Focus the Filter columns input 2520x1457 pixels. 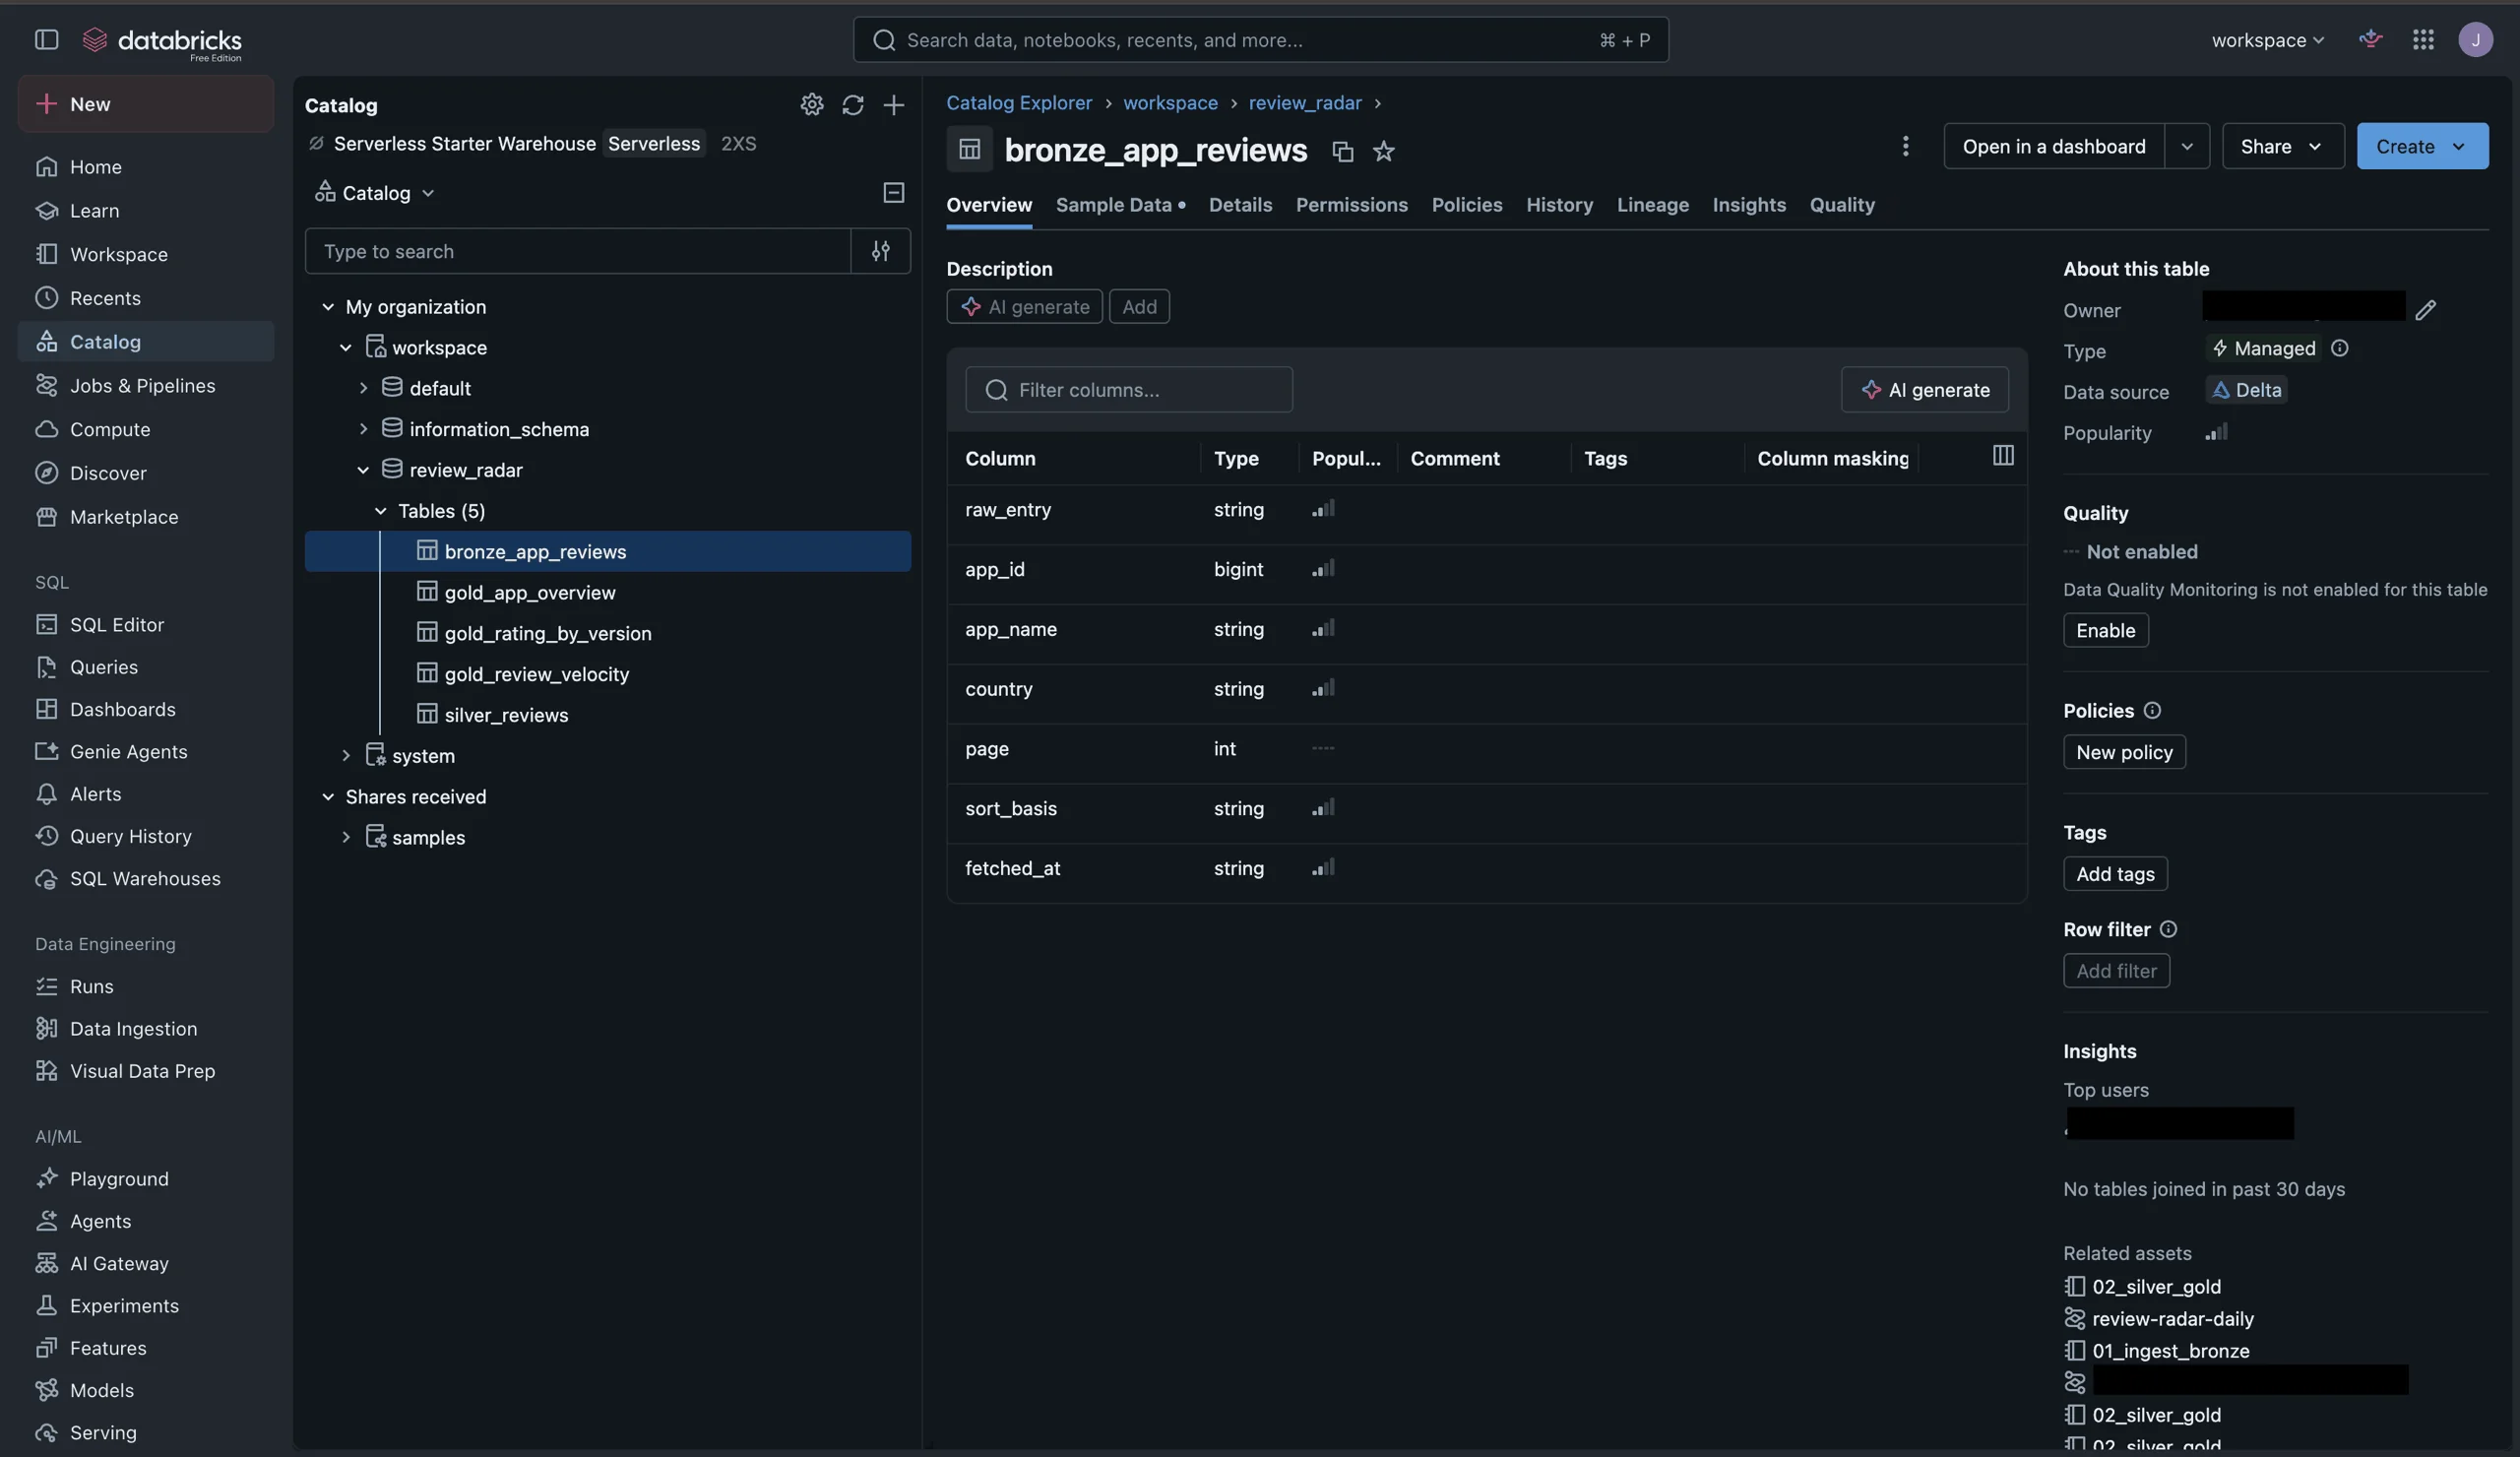tap(1128, 389)
